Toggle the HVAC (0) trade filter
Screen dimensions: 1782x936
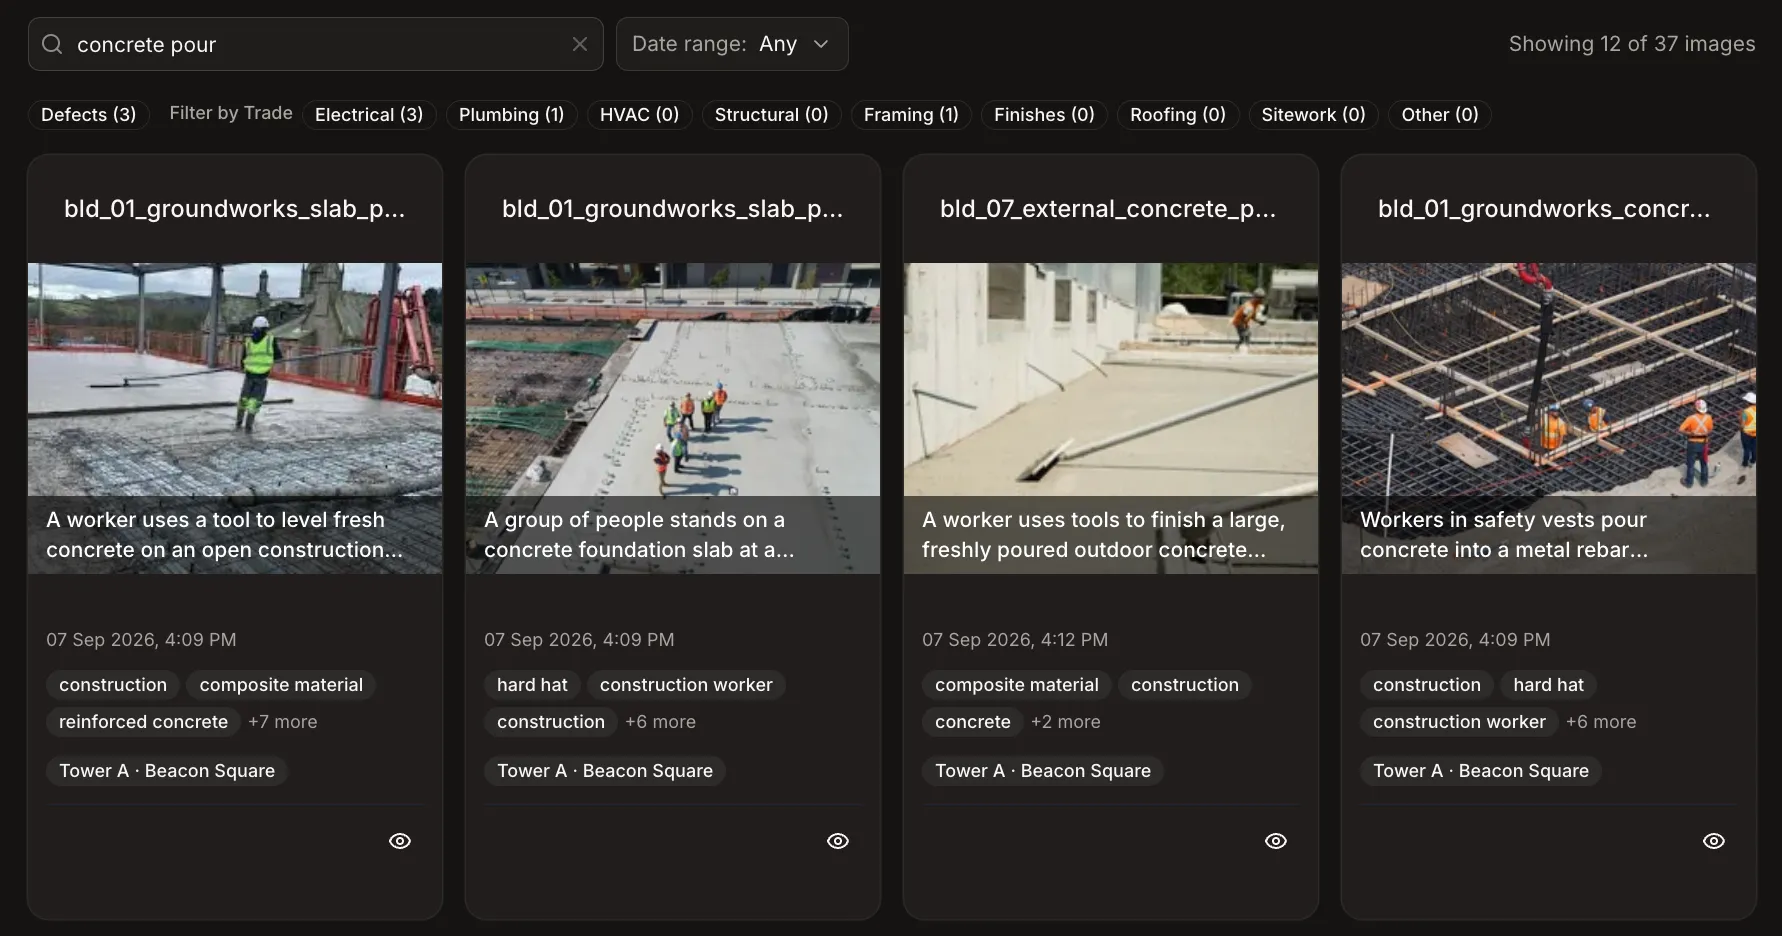(x=639, y=115)
